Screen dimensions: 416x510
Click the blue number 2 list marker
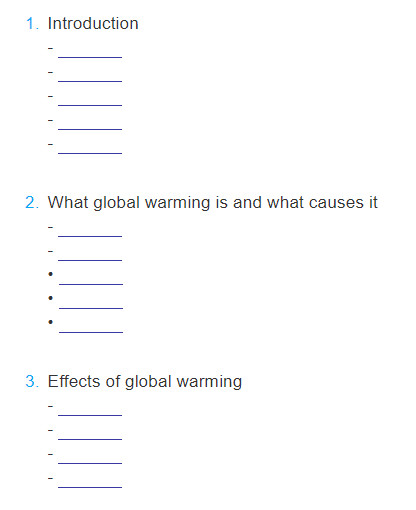(x=32, y=203)
